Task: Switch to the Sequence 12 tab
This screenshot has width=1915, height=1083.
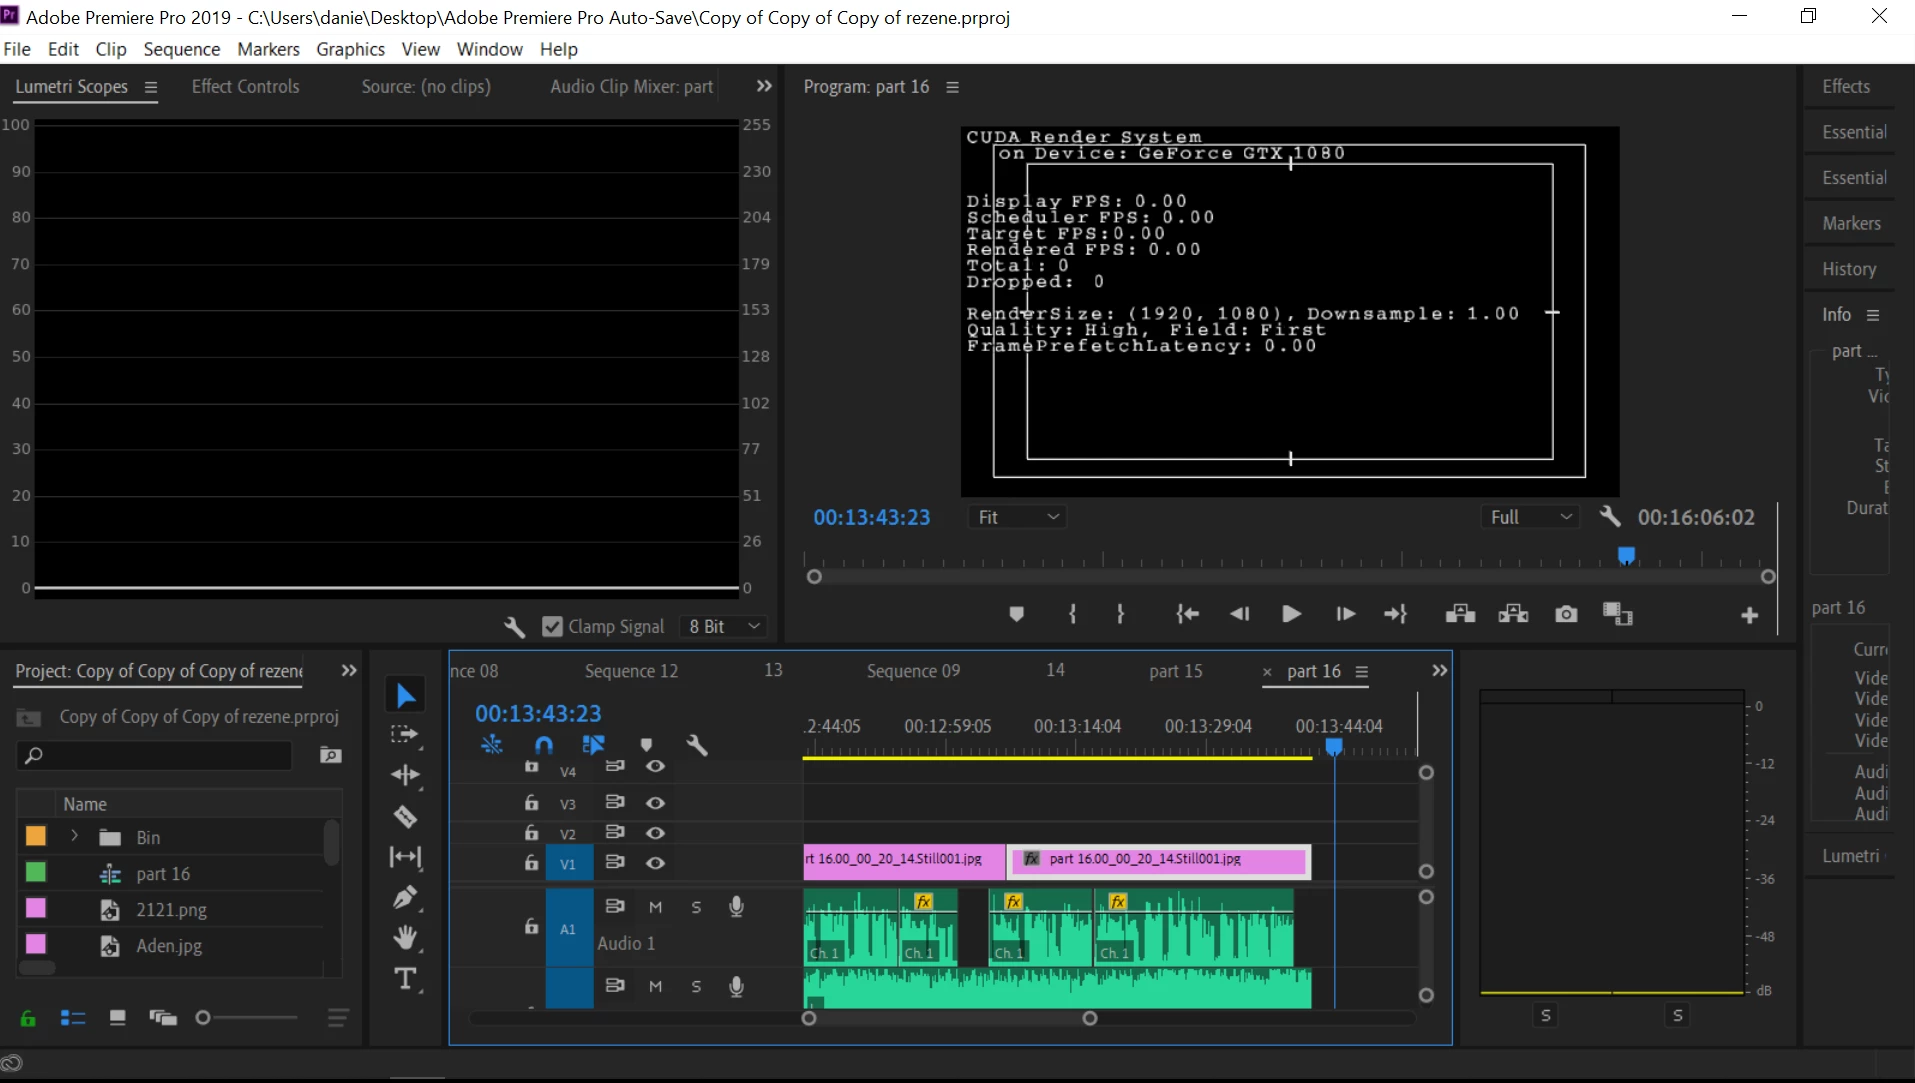Action: point(631,671)
